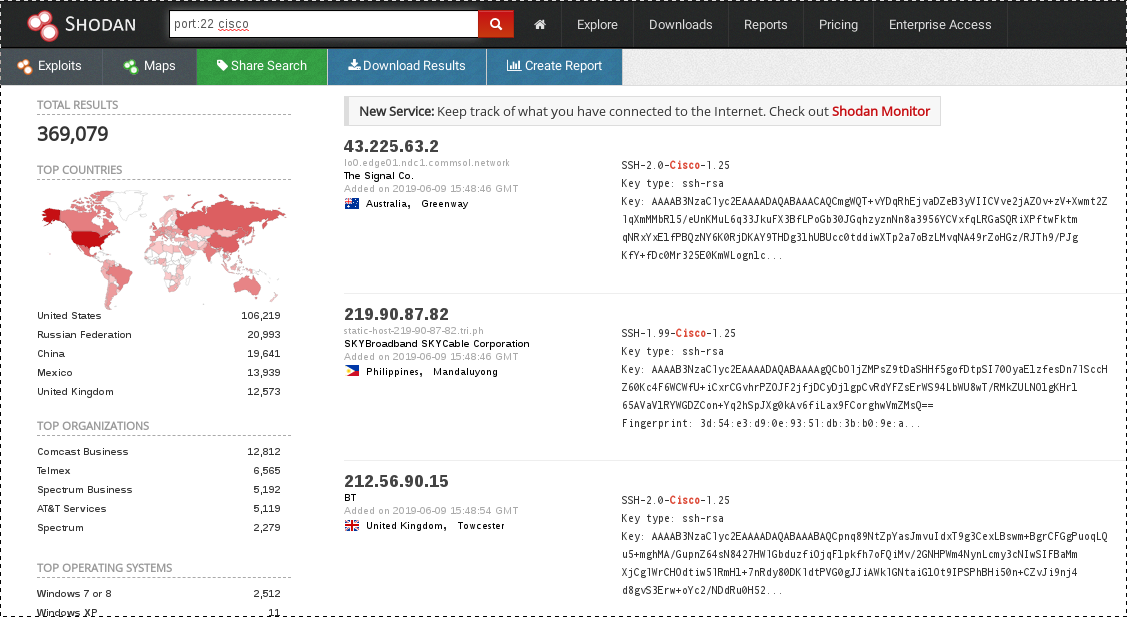Filter by city Greenway
1127x617 pixels.
444,204
